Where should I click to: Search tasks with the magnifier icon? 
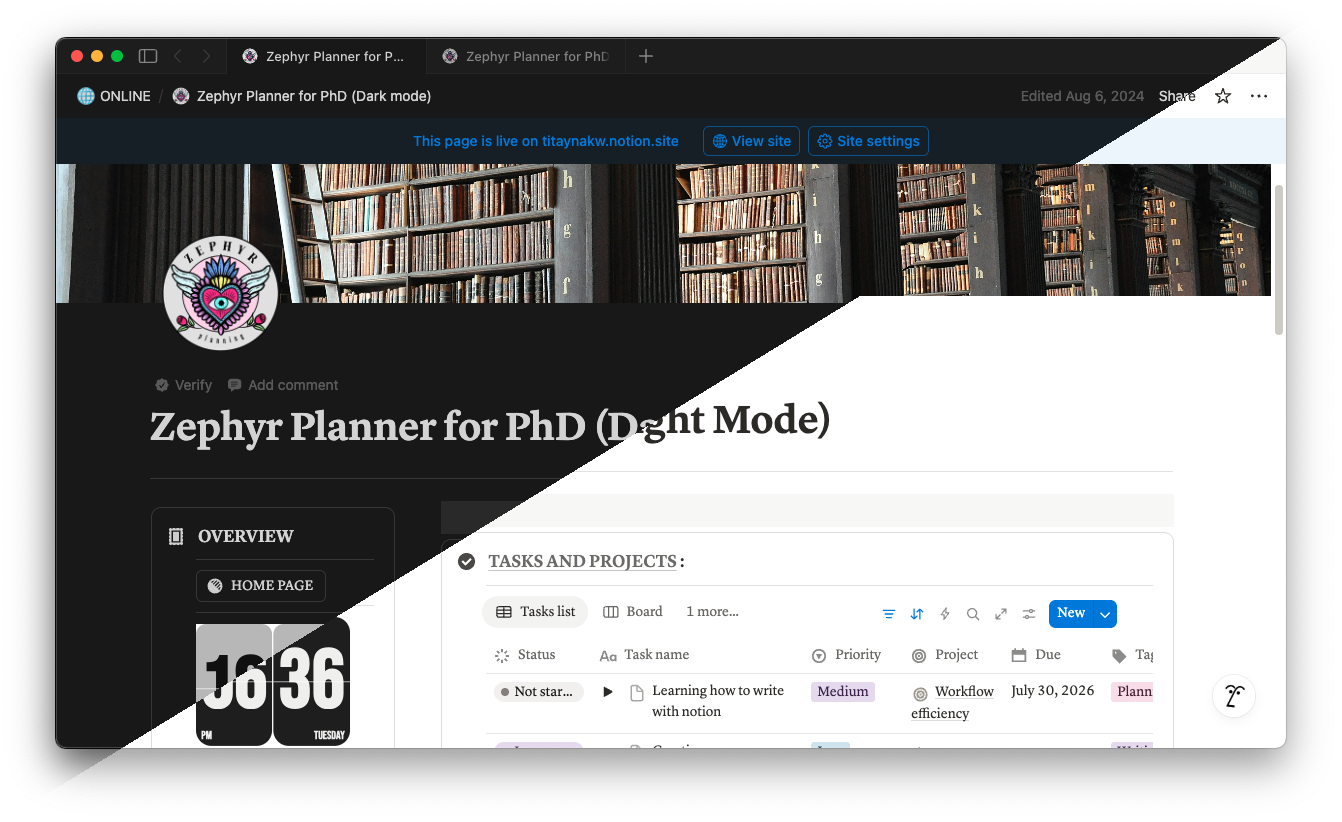973,614
